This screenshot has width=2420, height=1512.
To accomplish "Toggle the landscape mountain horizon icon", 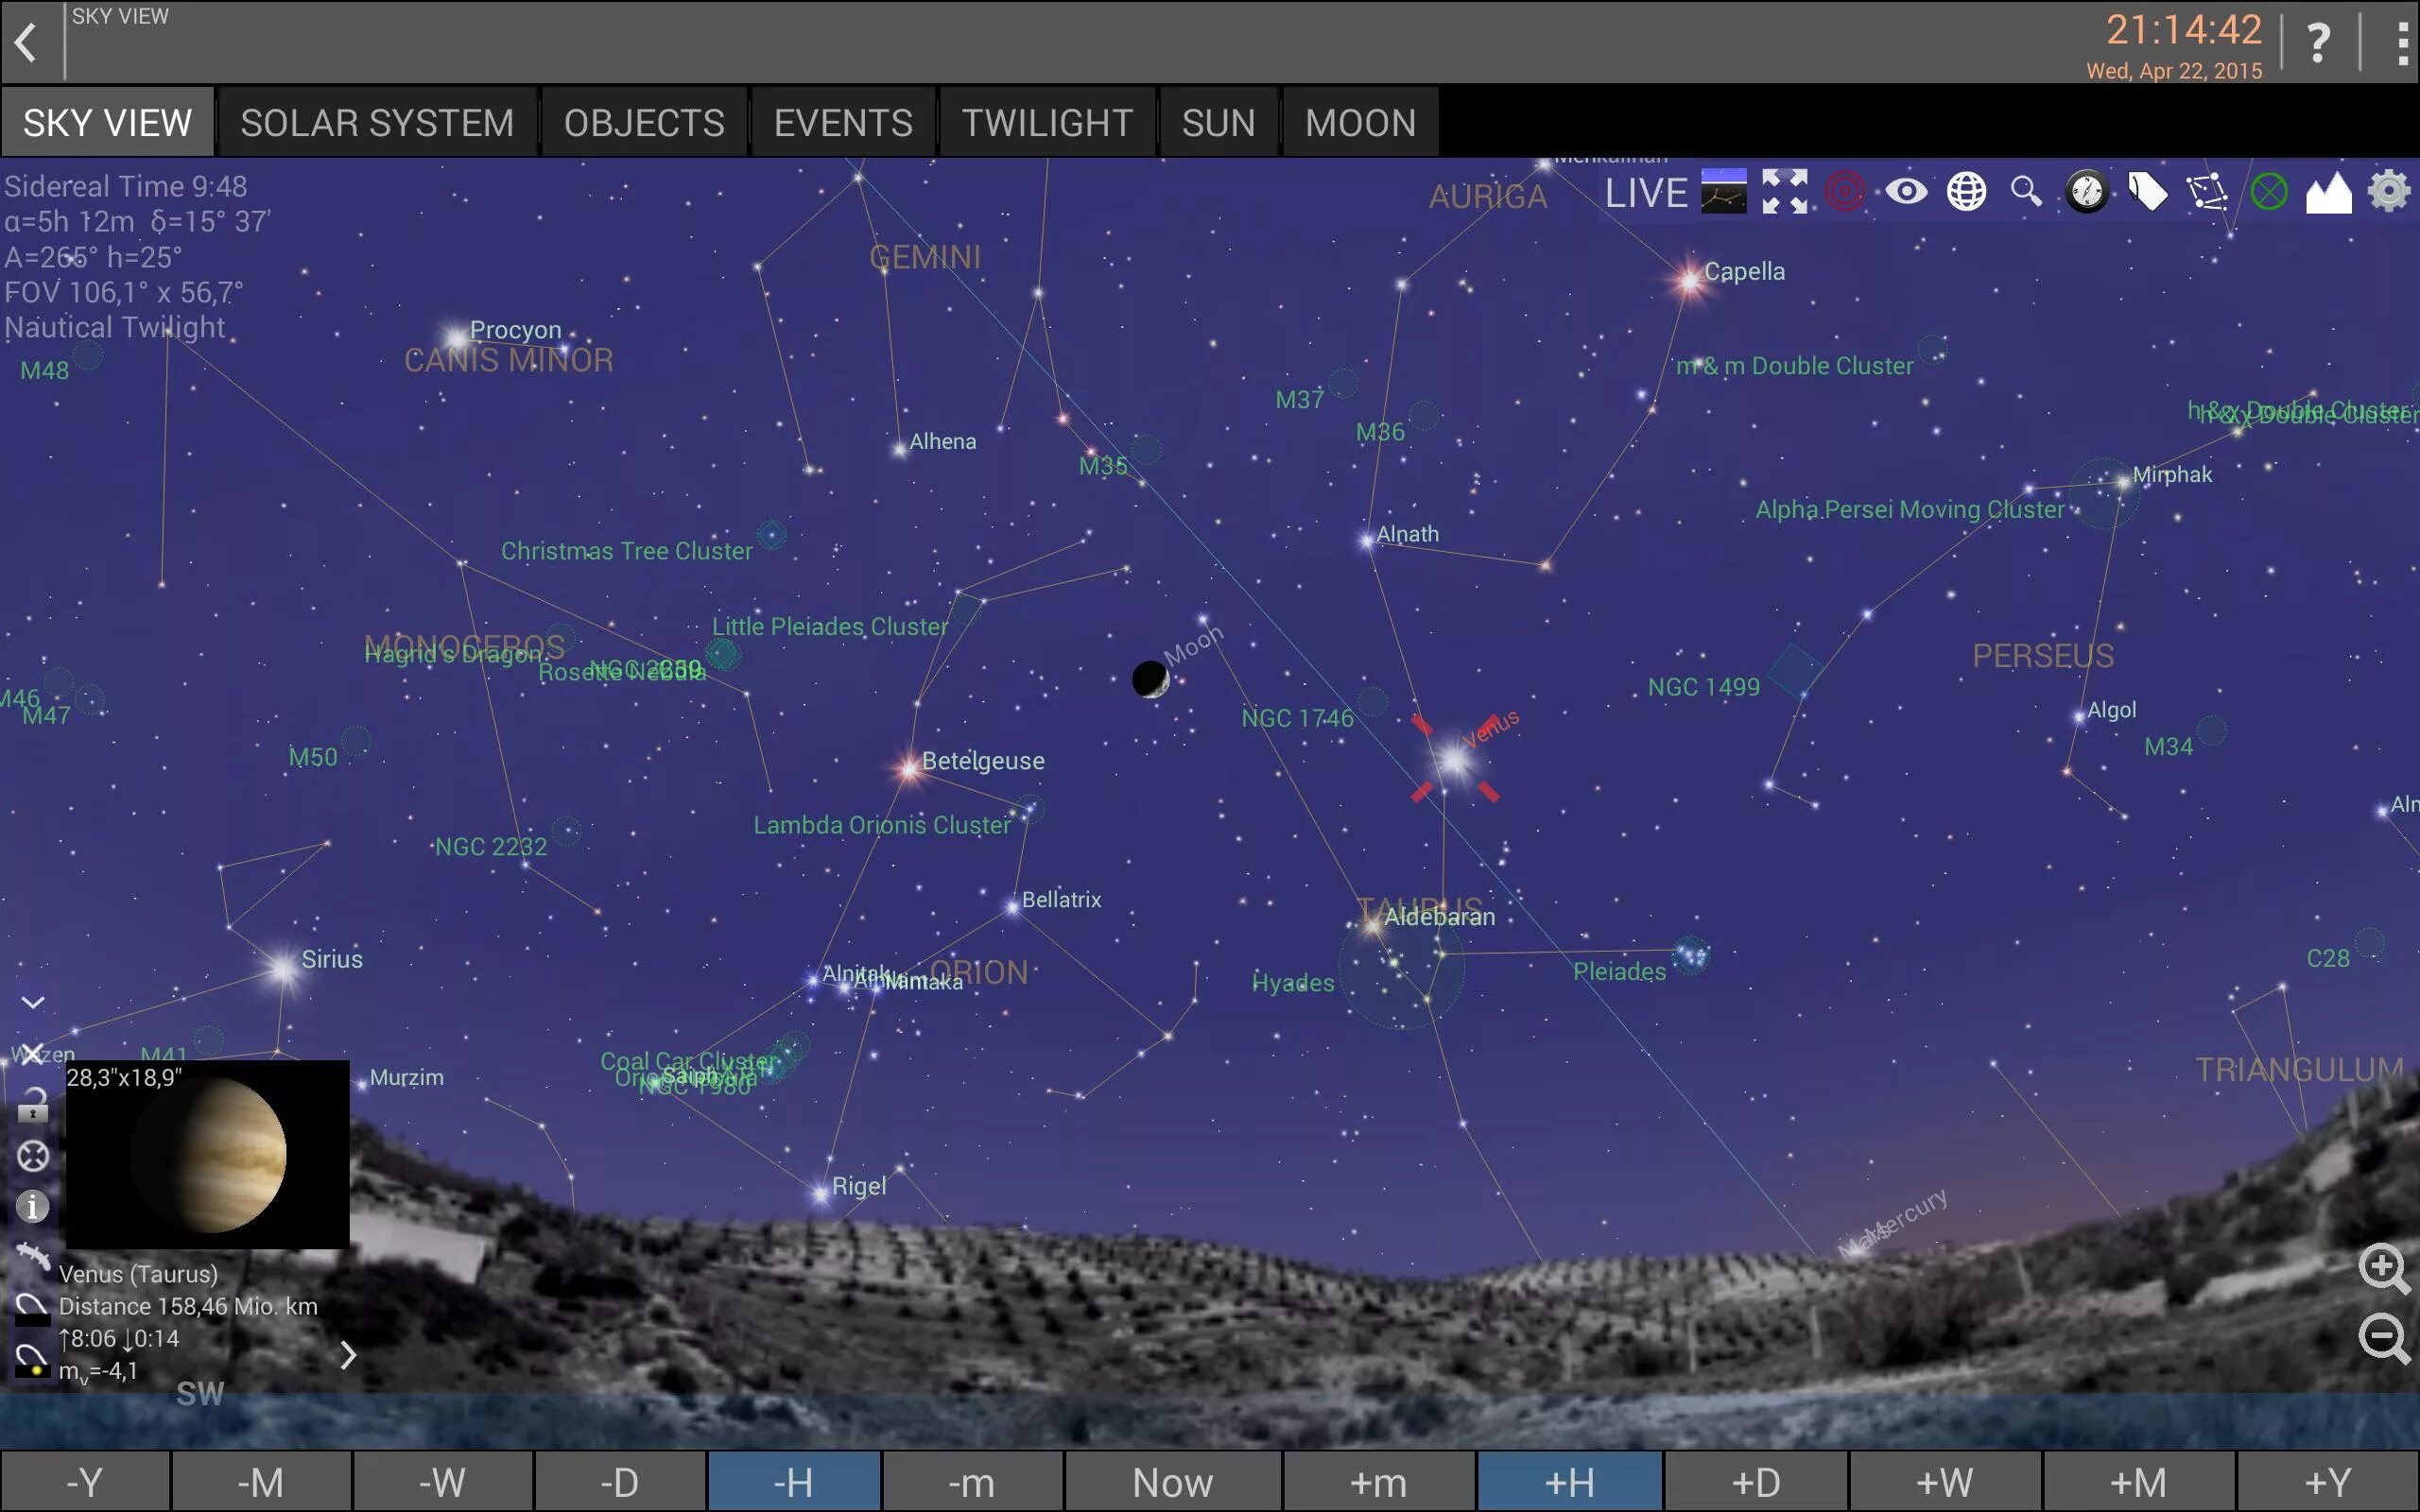I will tap(2328, 193).
